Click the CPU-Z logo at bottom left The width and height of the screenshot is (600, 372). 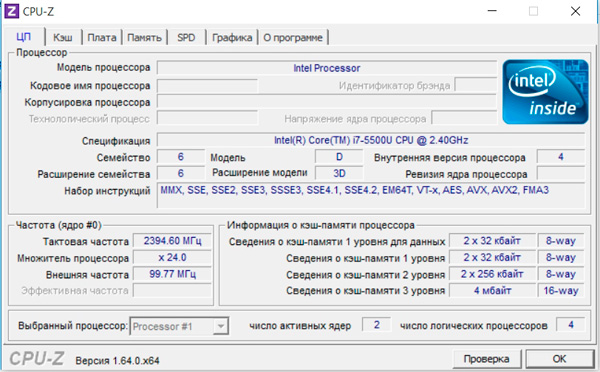pyautogui.click(x=37, y=359)
